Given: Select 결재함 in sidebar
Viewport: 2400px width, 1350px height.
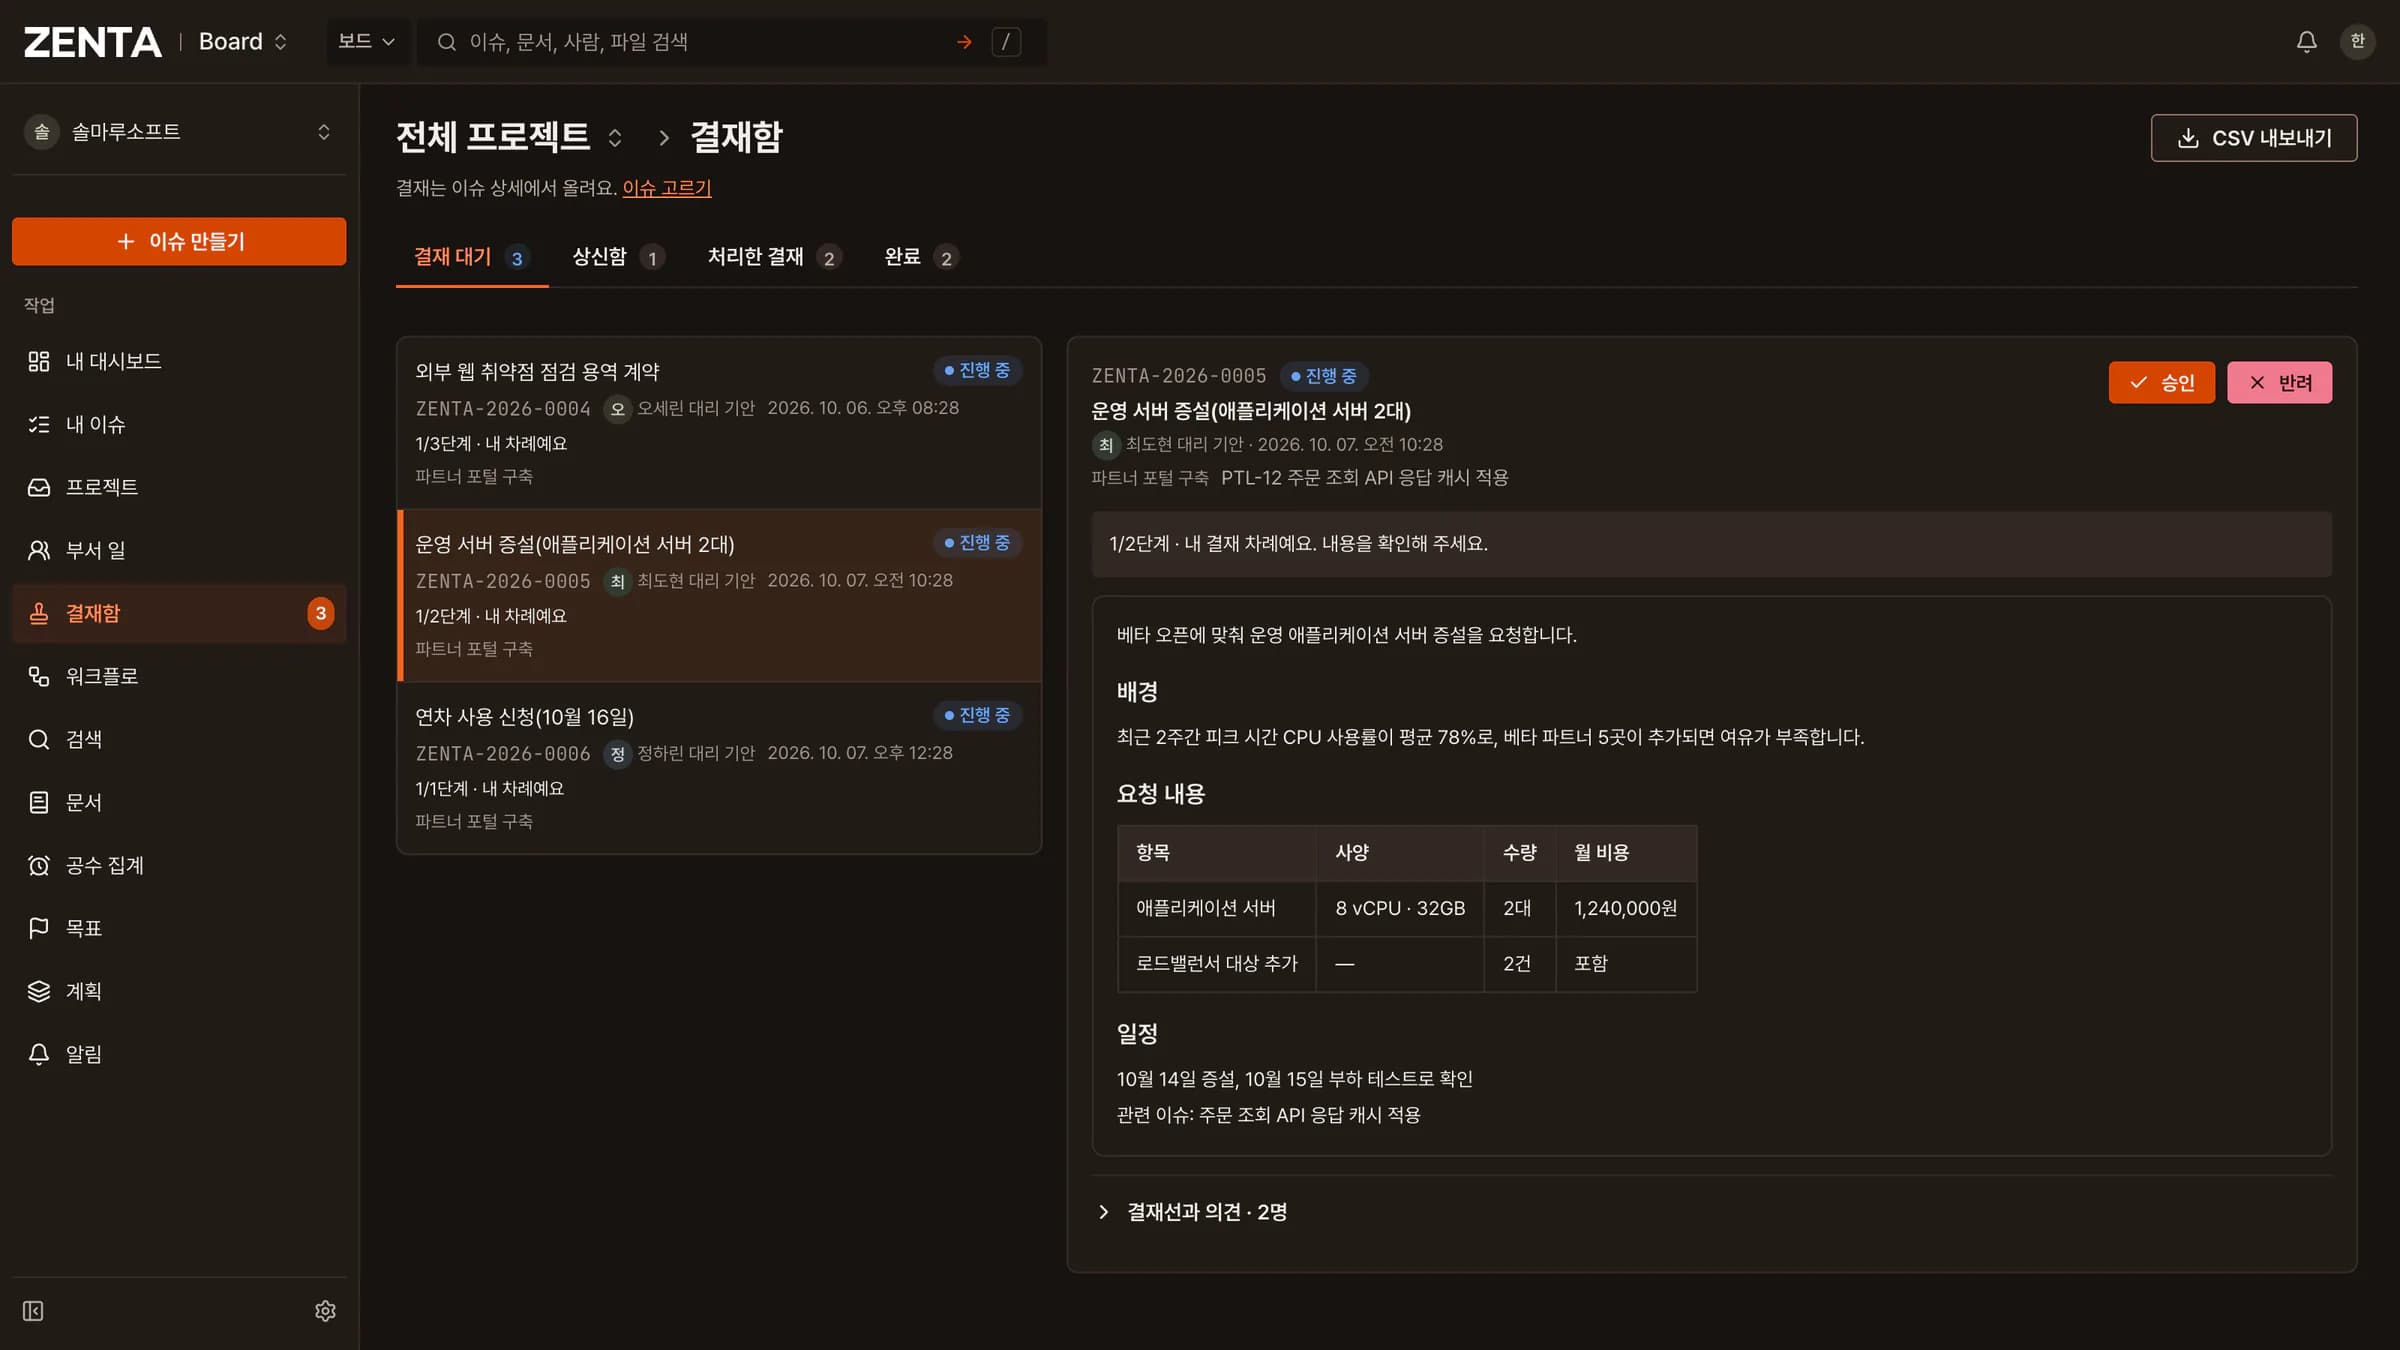Looking at the screenshot, I should click(179, 613).
